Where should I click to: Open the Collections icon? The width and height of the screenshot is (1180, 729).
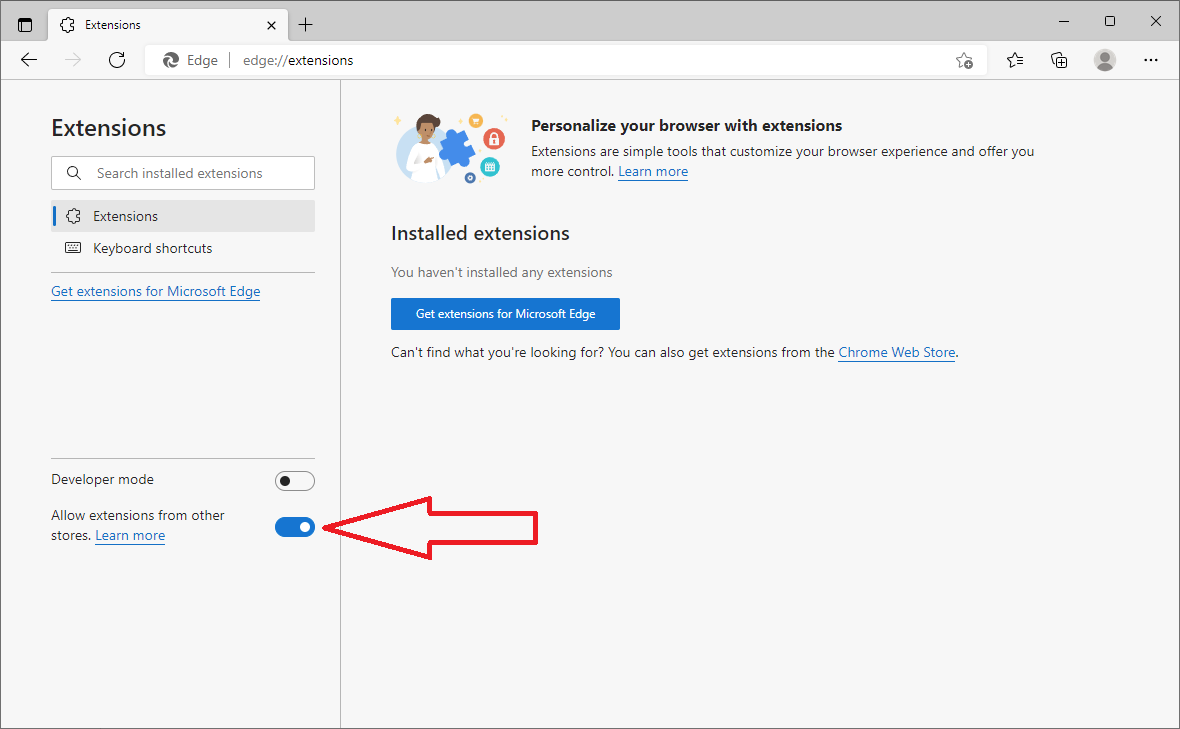[x=1059, y=60]
